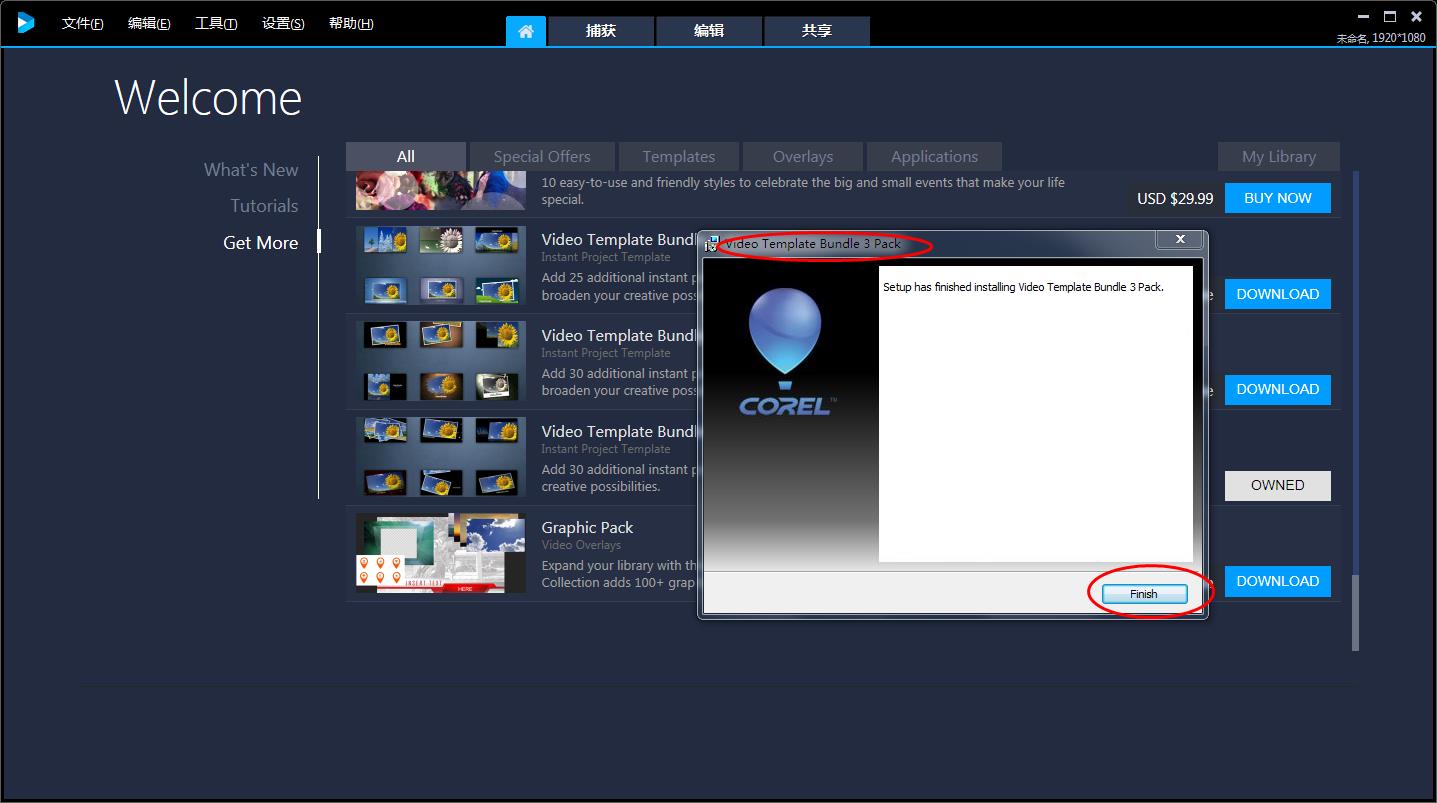
Task: Open the partially visible flowers pack thumbnail
Action: coord(441,190)
